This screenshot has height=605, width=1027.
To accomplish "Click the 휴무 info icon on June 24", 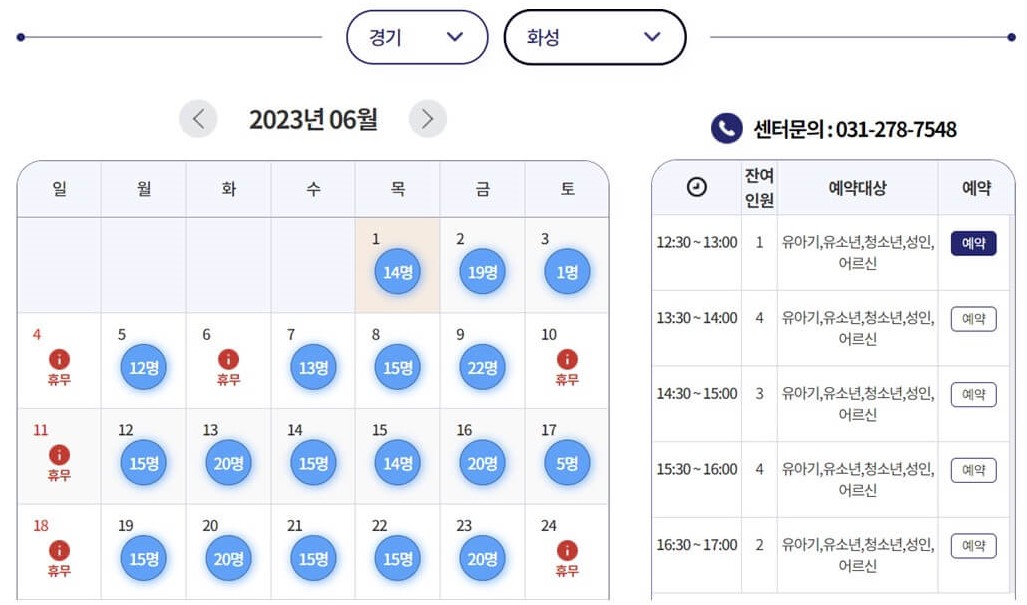I will (x=567, y=548).
